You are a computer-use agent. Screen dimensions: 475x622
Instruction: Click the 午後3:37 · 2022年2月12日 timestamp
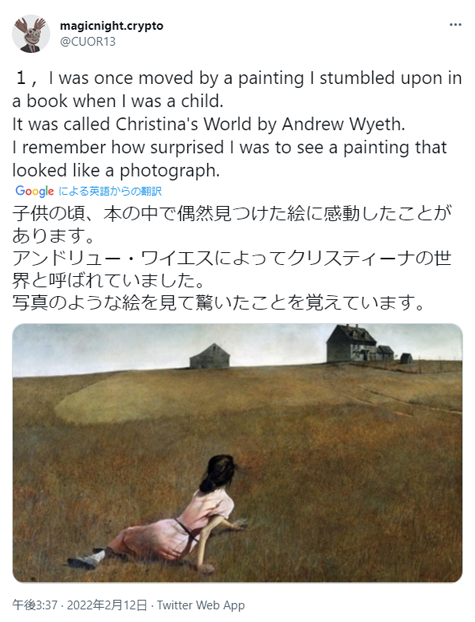pyautogui.click(x=80, y=605)
